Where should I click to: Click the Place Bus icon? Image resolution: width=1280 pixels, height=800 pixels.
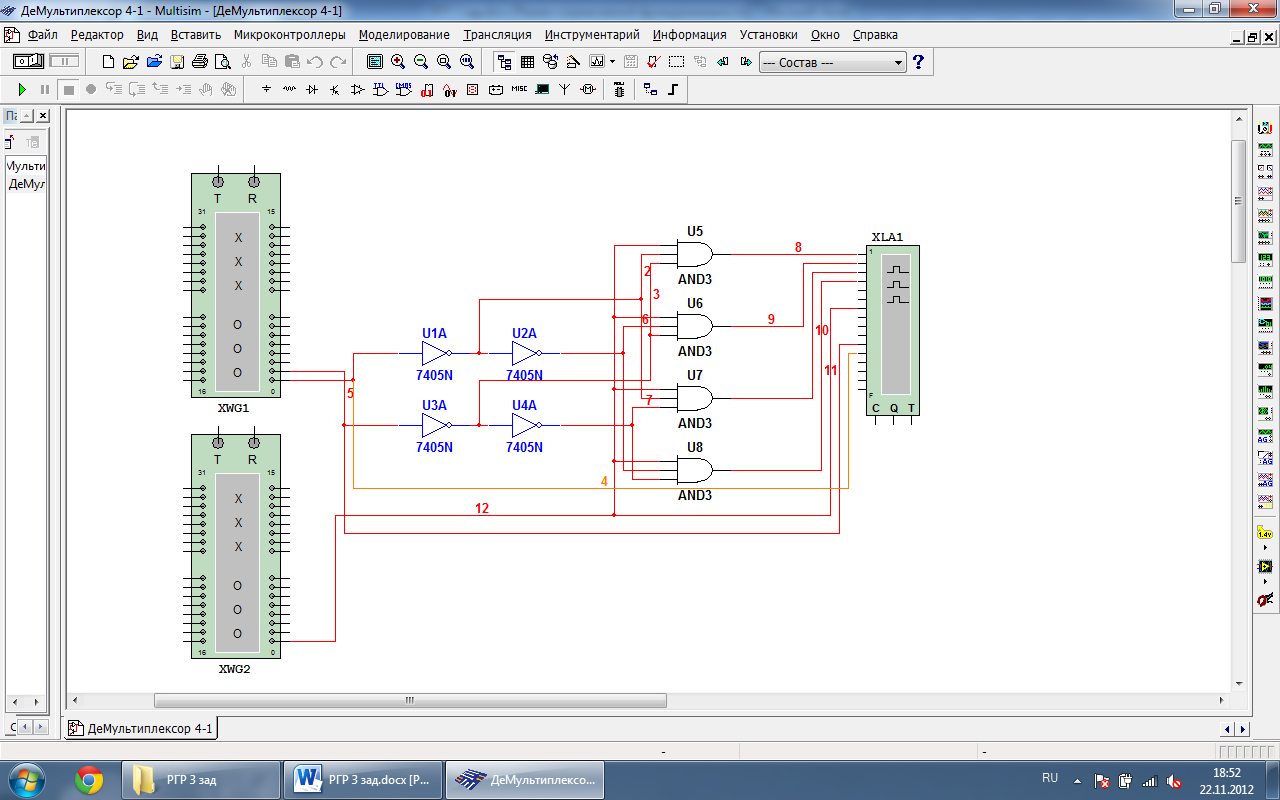(673, 90)
